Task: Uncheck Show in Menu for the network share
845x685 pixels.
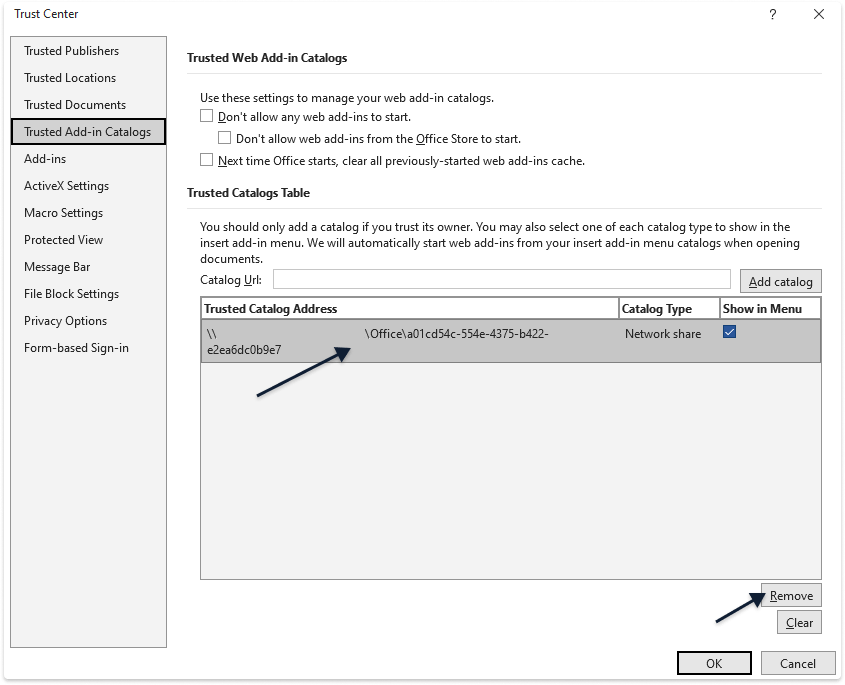Action: pos(729,333)
